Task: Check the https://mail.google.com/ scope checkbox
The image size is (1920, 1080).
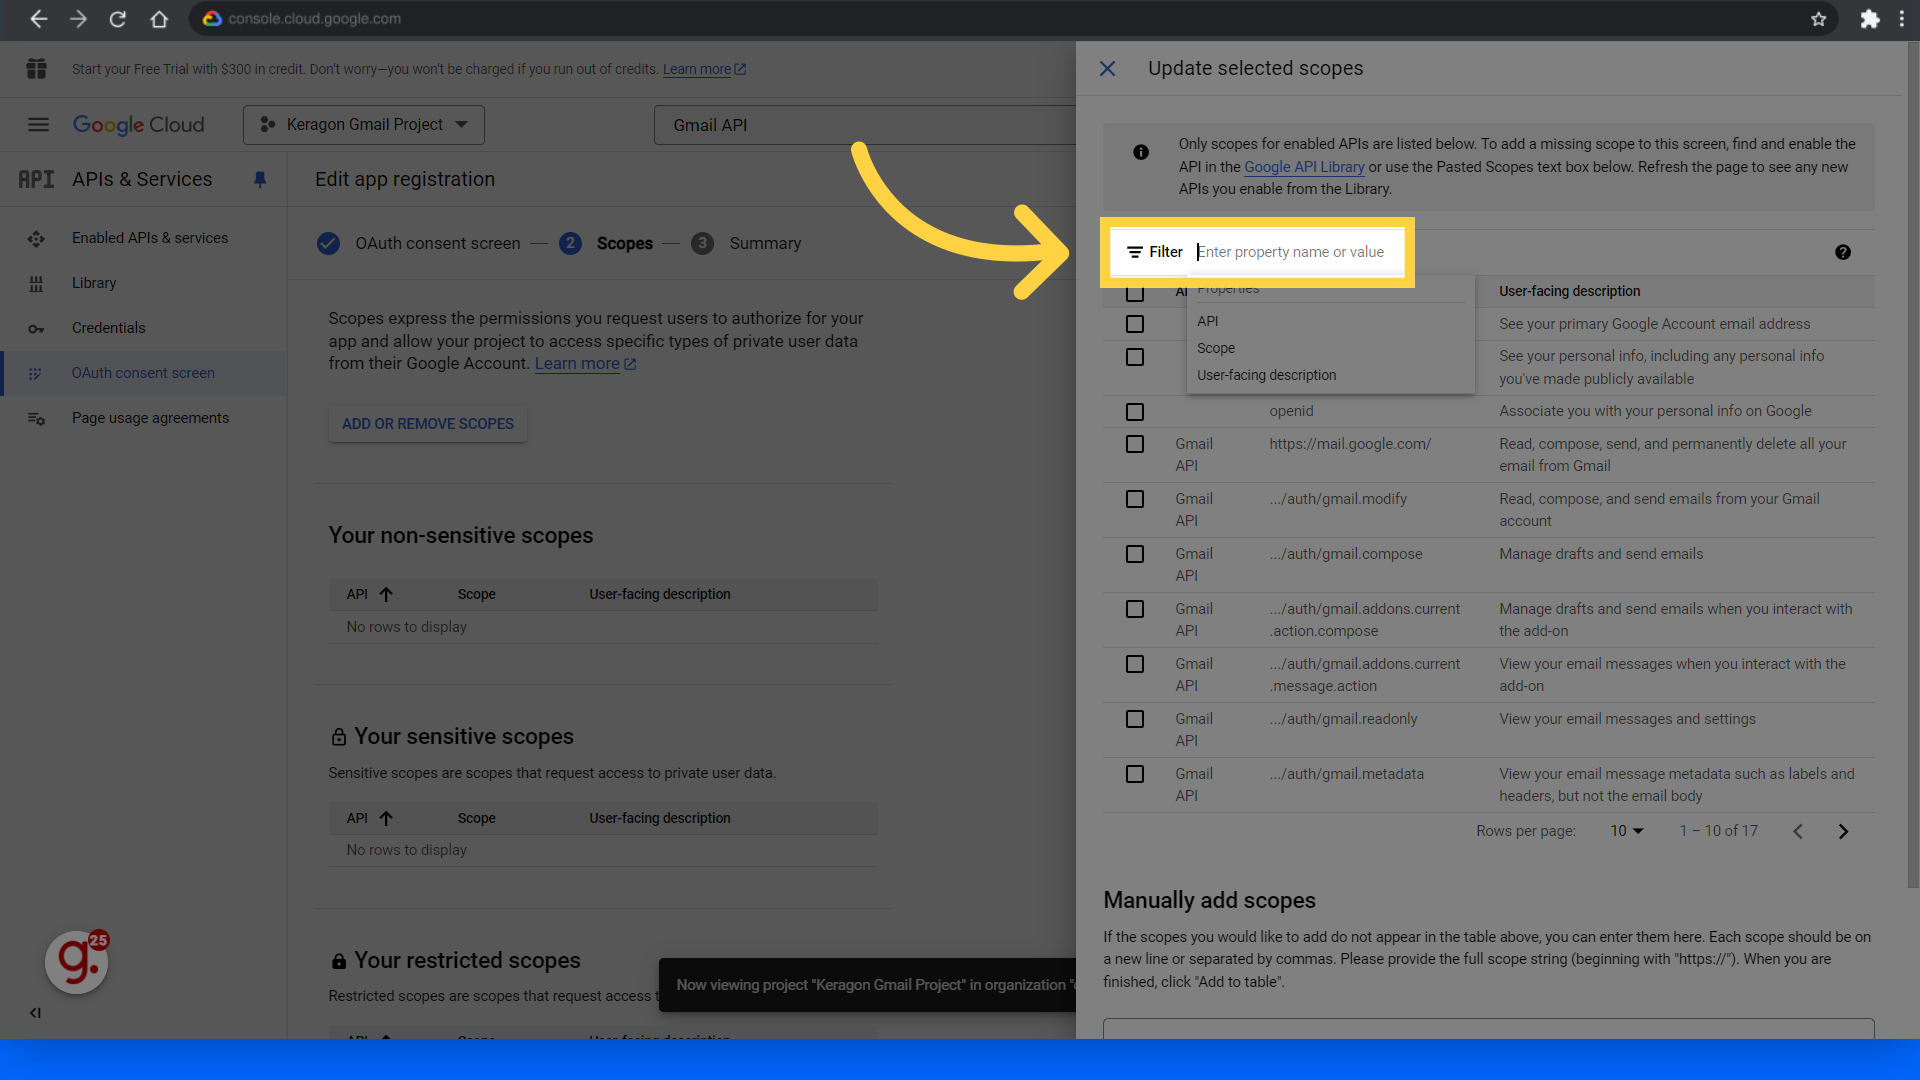Action: tap(1135, 444)
